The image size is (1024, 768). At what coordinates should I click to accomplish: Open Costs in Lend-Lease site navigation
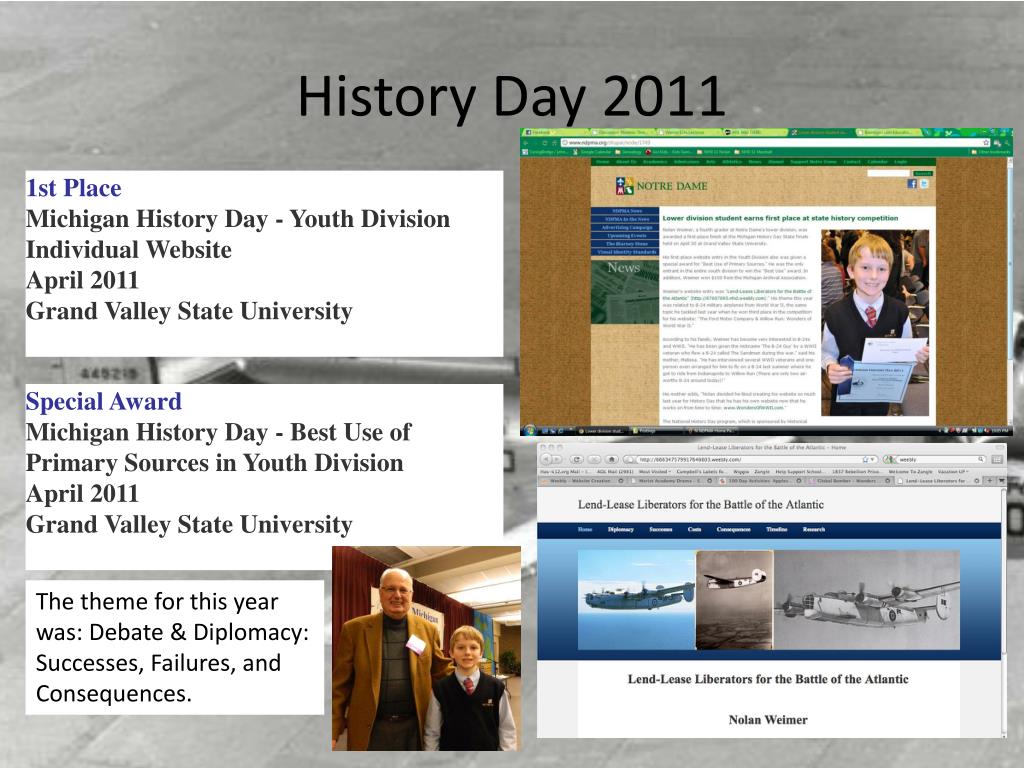pos(694,530)
